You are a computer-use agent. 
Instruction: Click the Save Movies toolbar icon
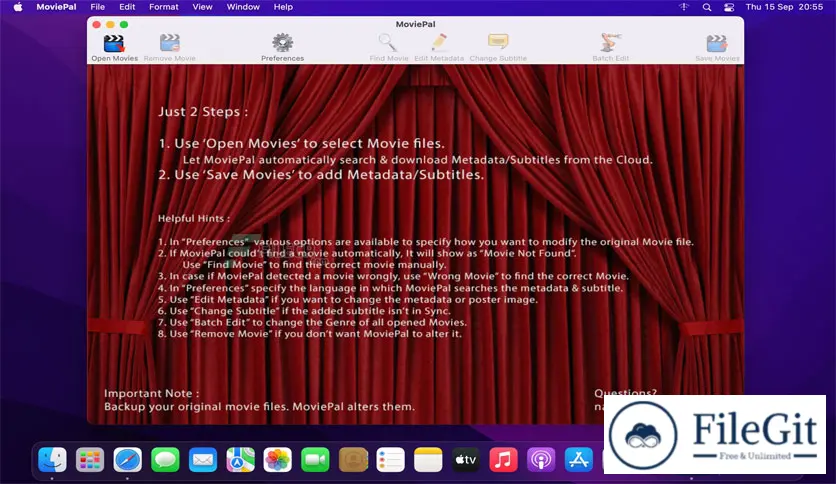(717, 43)
